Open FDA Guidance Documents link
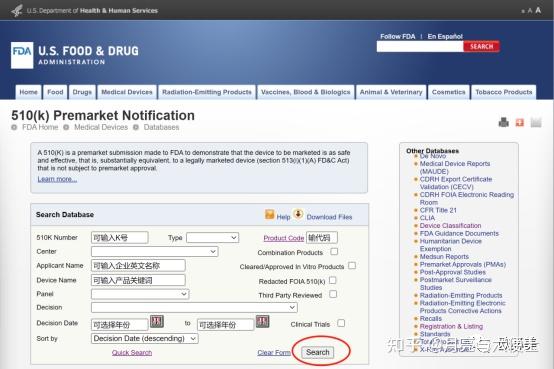554x369 pixels. [459, 233]
